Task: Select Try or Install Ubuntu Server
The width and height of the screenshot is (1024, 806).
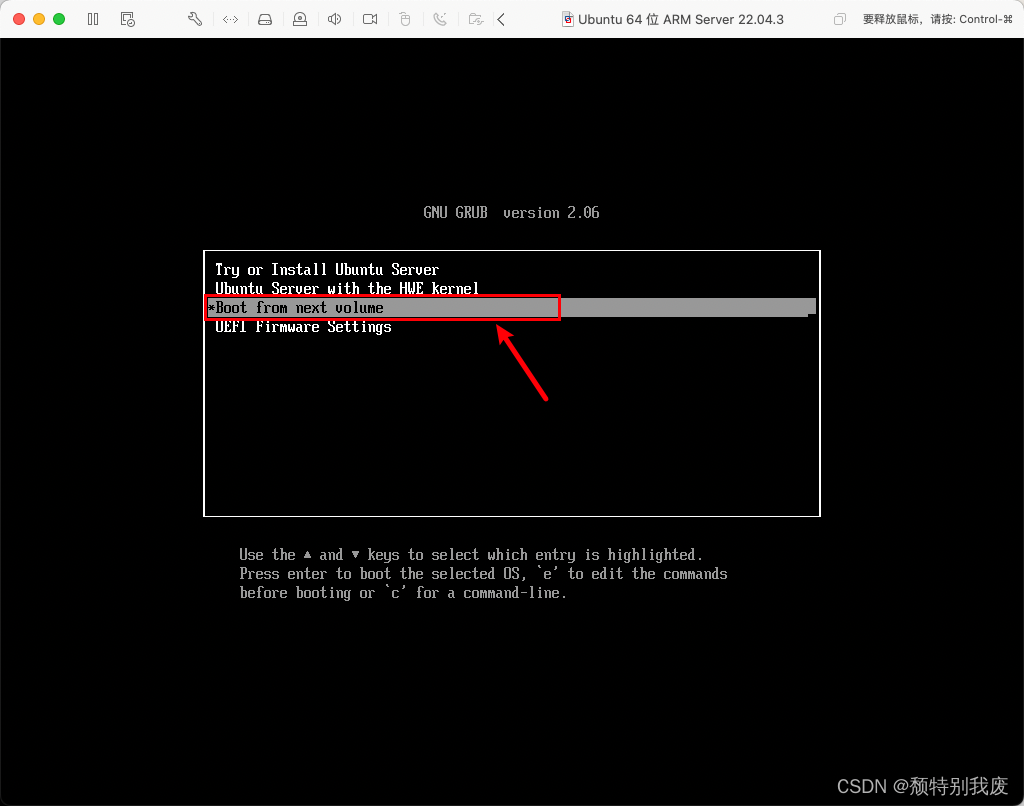Action: 327,270
